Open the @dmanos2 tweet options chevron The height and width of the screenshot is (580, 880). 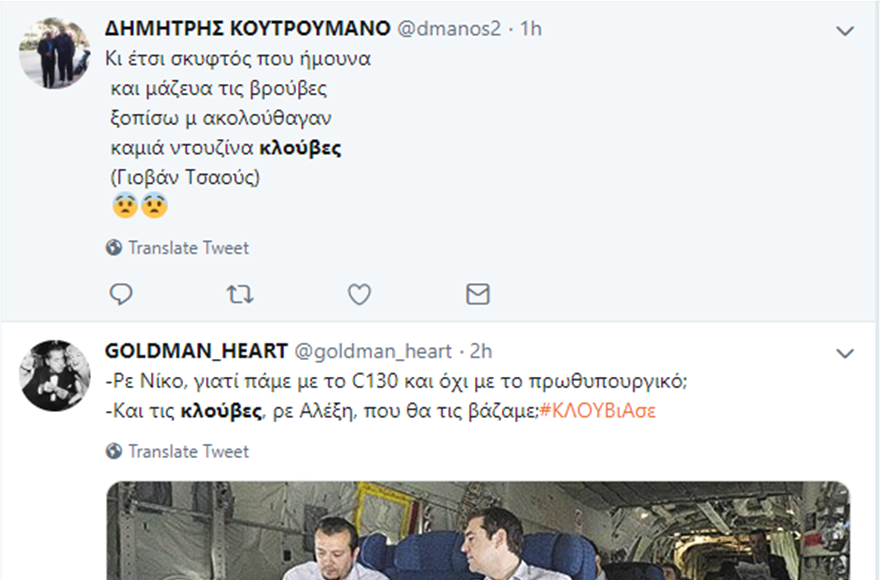[845, 31]
